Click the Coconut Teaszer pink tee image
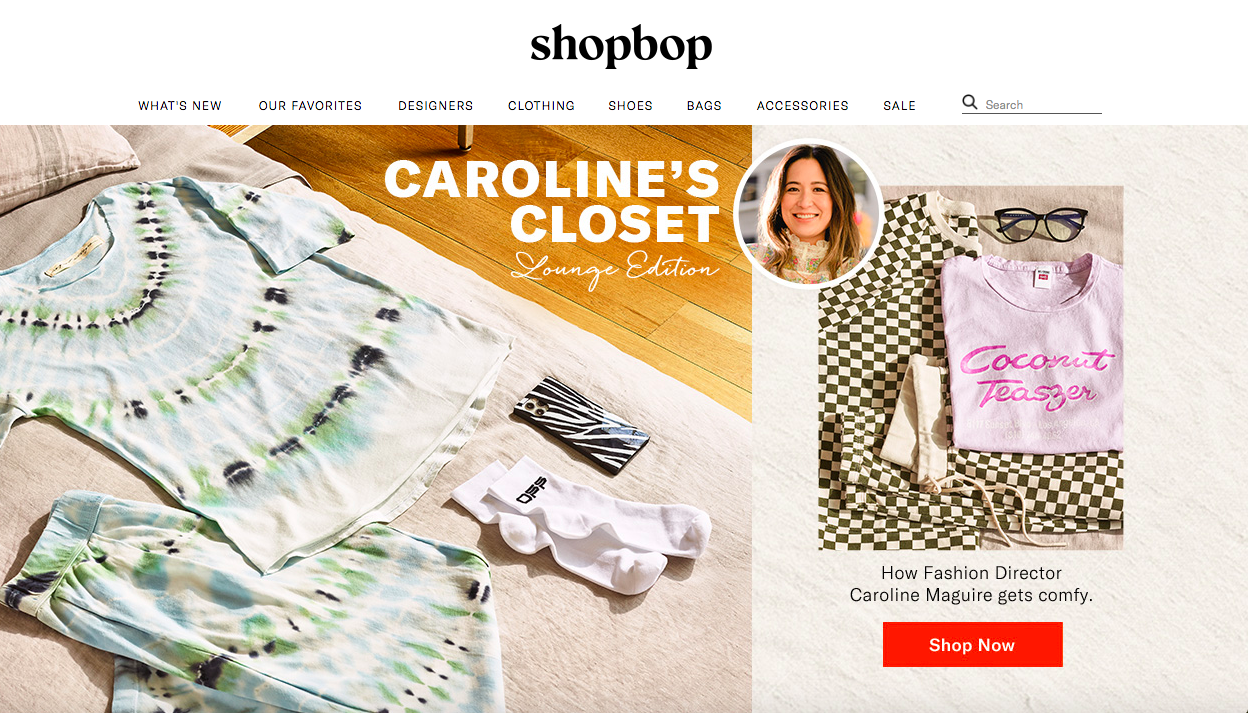The image size is (1248, 713). [x=1032, y=353]
